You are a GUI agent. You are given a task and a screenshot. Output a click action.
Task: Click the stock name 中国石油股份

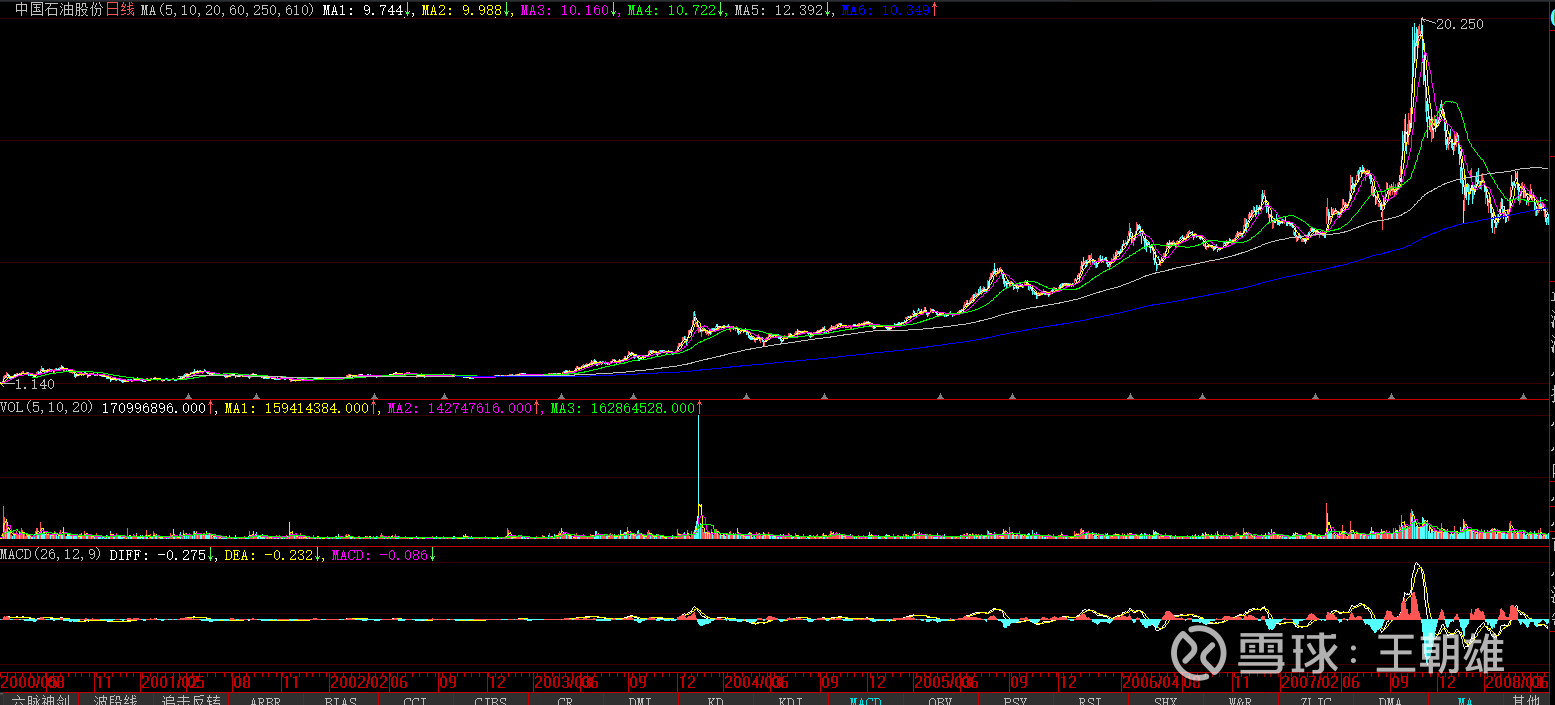point(58,9)
